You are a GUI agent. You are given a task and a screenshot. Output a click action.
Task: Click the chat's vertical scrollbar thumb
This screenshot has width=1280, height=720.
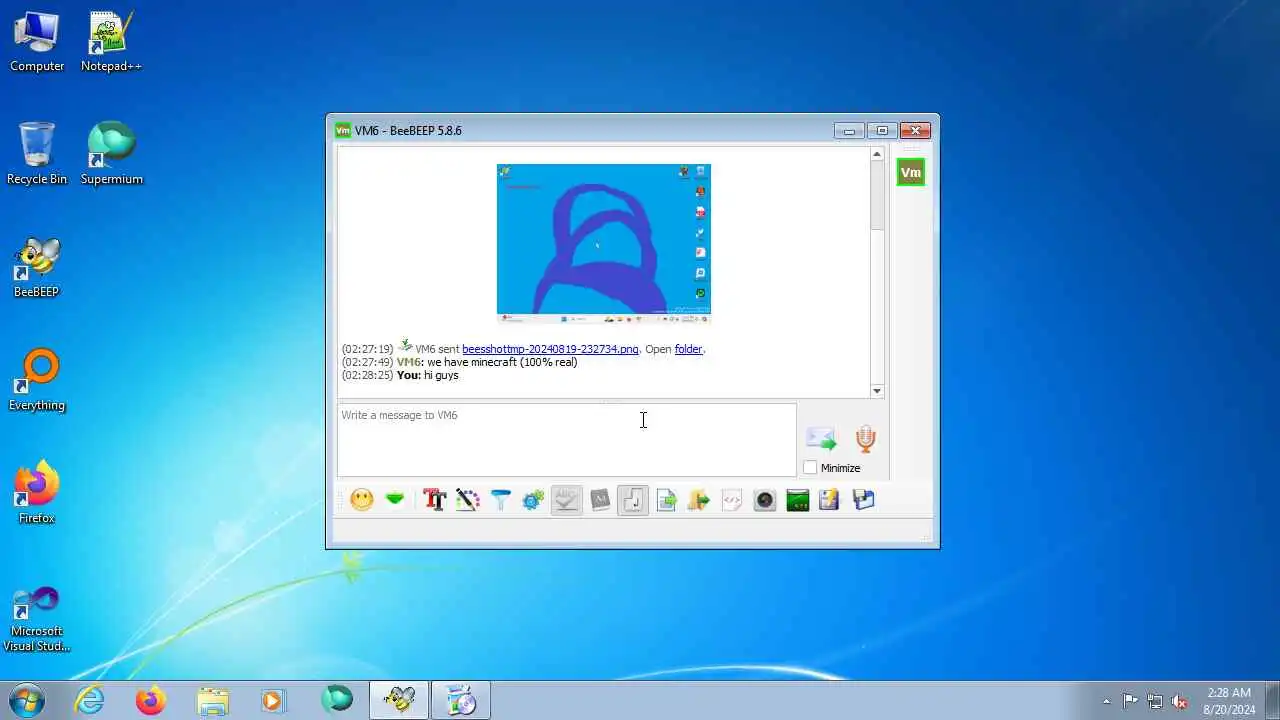[x=877, y=195]
